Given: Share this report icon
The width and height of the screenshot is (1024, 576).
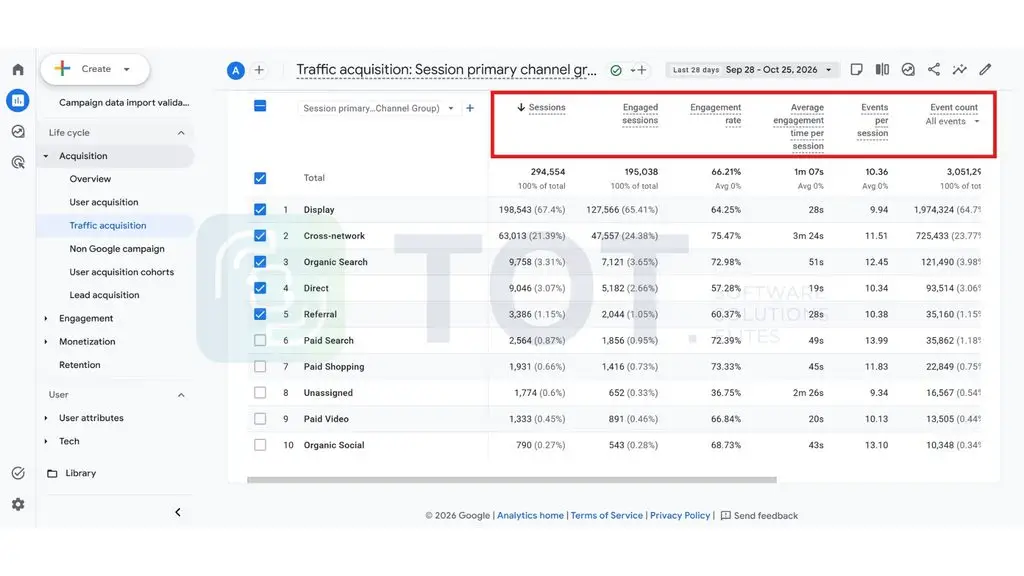Looking at the screenshot, I should click(x=934, y=69).
